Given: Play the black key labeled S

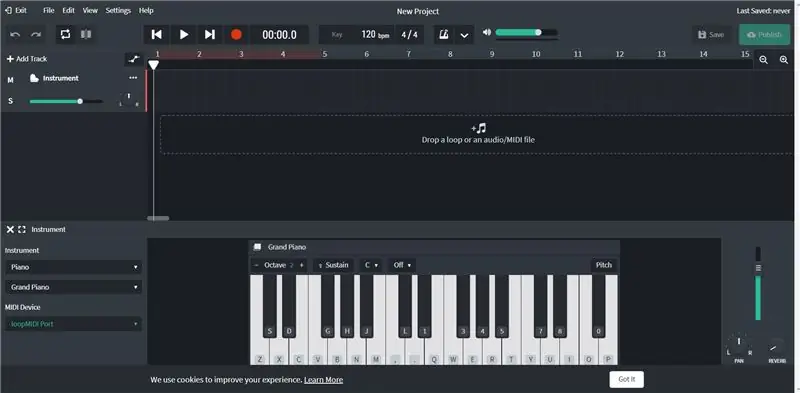Looking at the screenshot, I should [269, 306].
